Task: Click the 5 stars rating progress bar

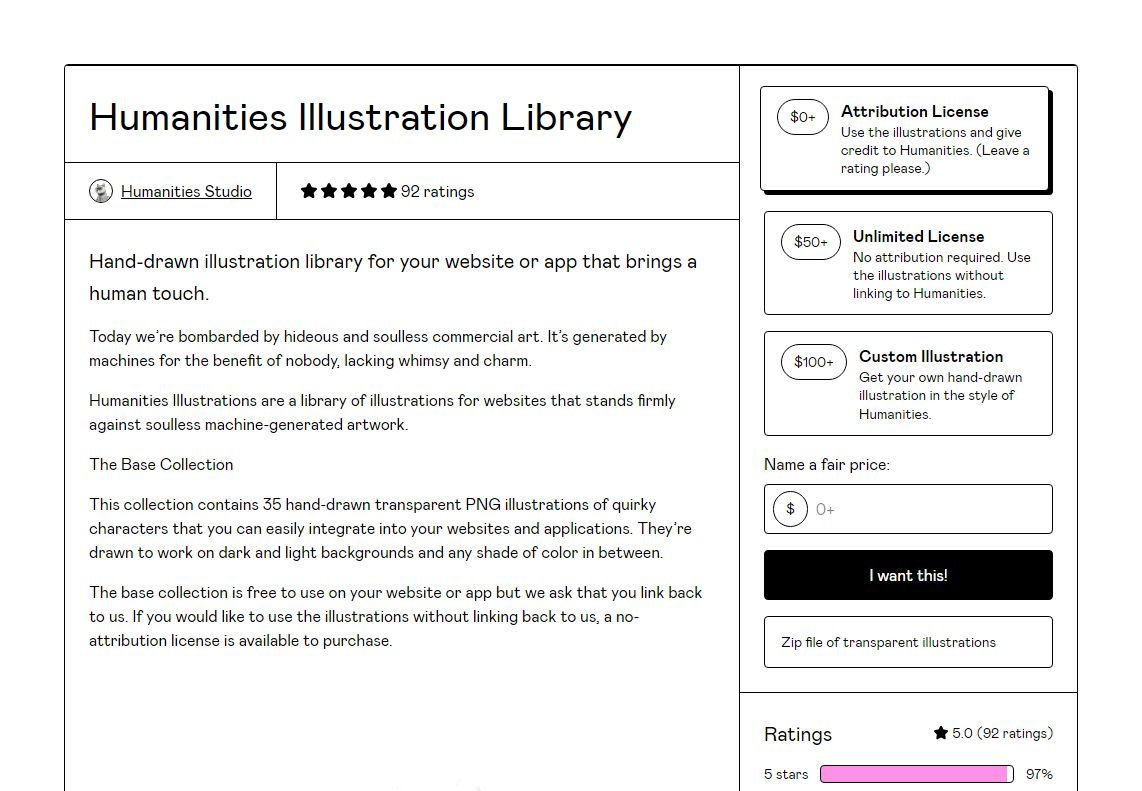Action: (917, 774)
